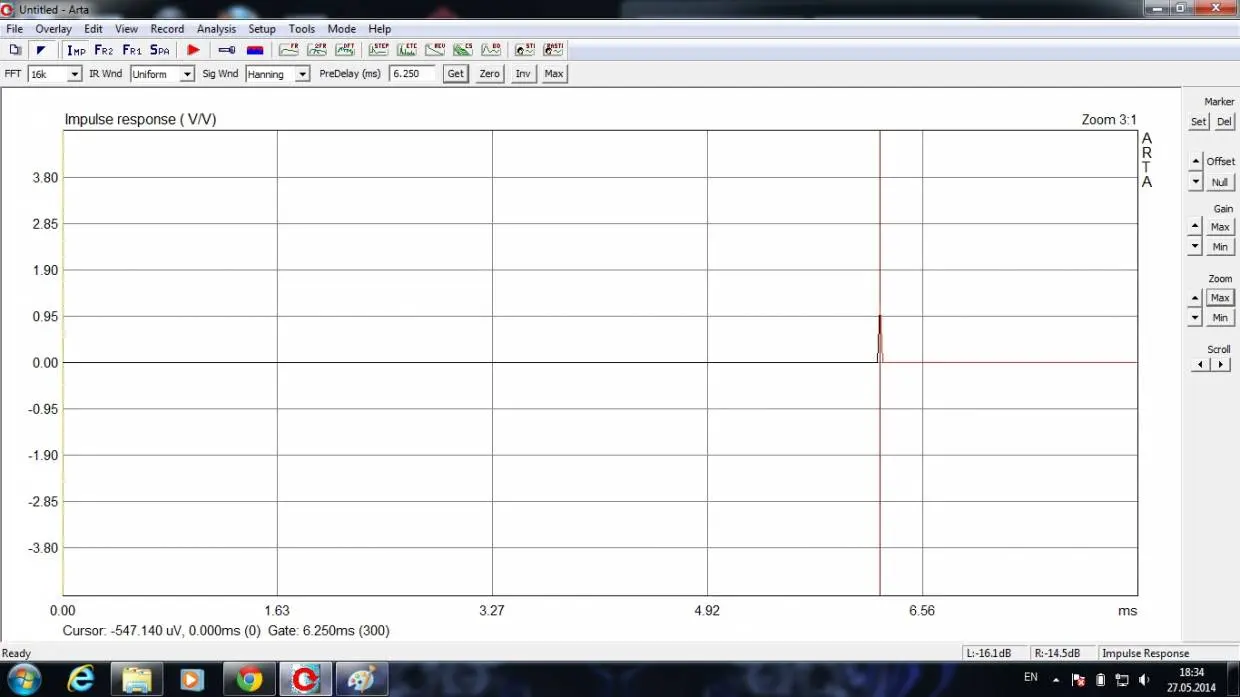The width and height of the screenshot is (1240, 697).
Task: Click the Zoom Min button
Action: click(1220, 318)
